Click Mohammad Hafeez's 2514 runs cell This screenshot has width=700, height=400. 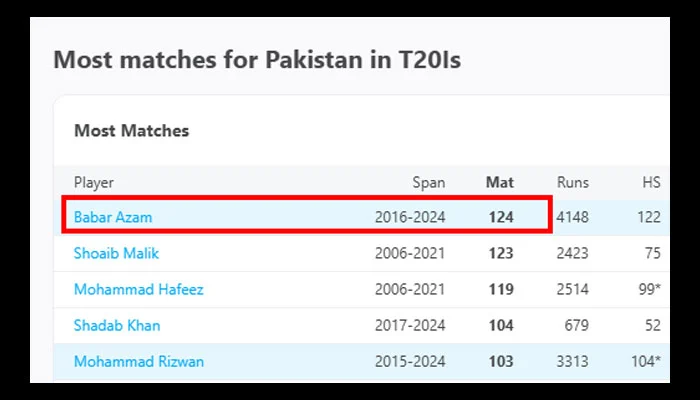click(573, 289)
